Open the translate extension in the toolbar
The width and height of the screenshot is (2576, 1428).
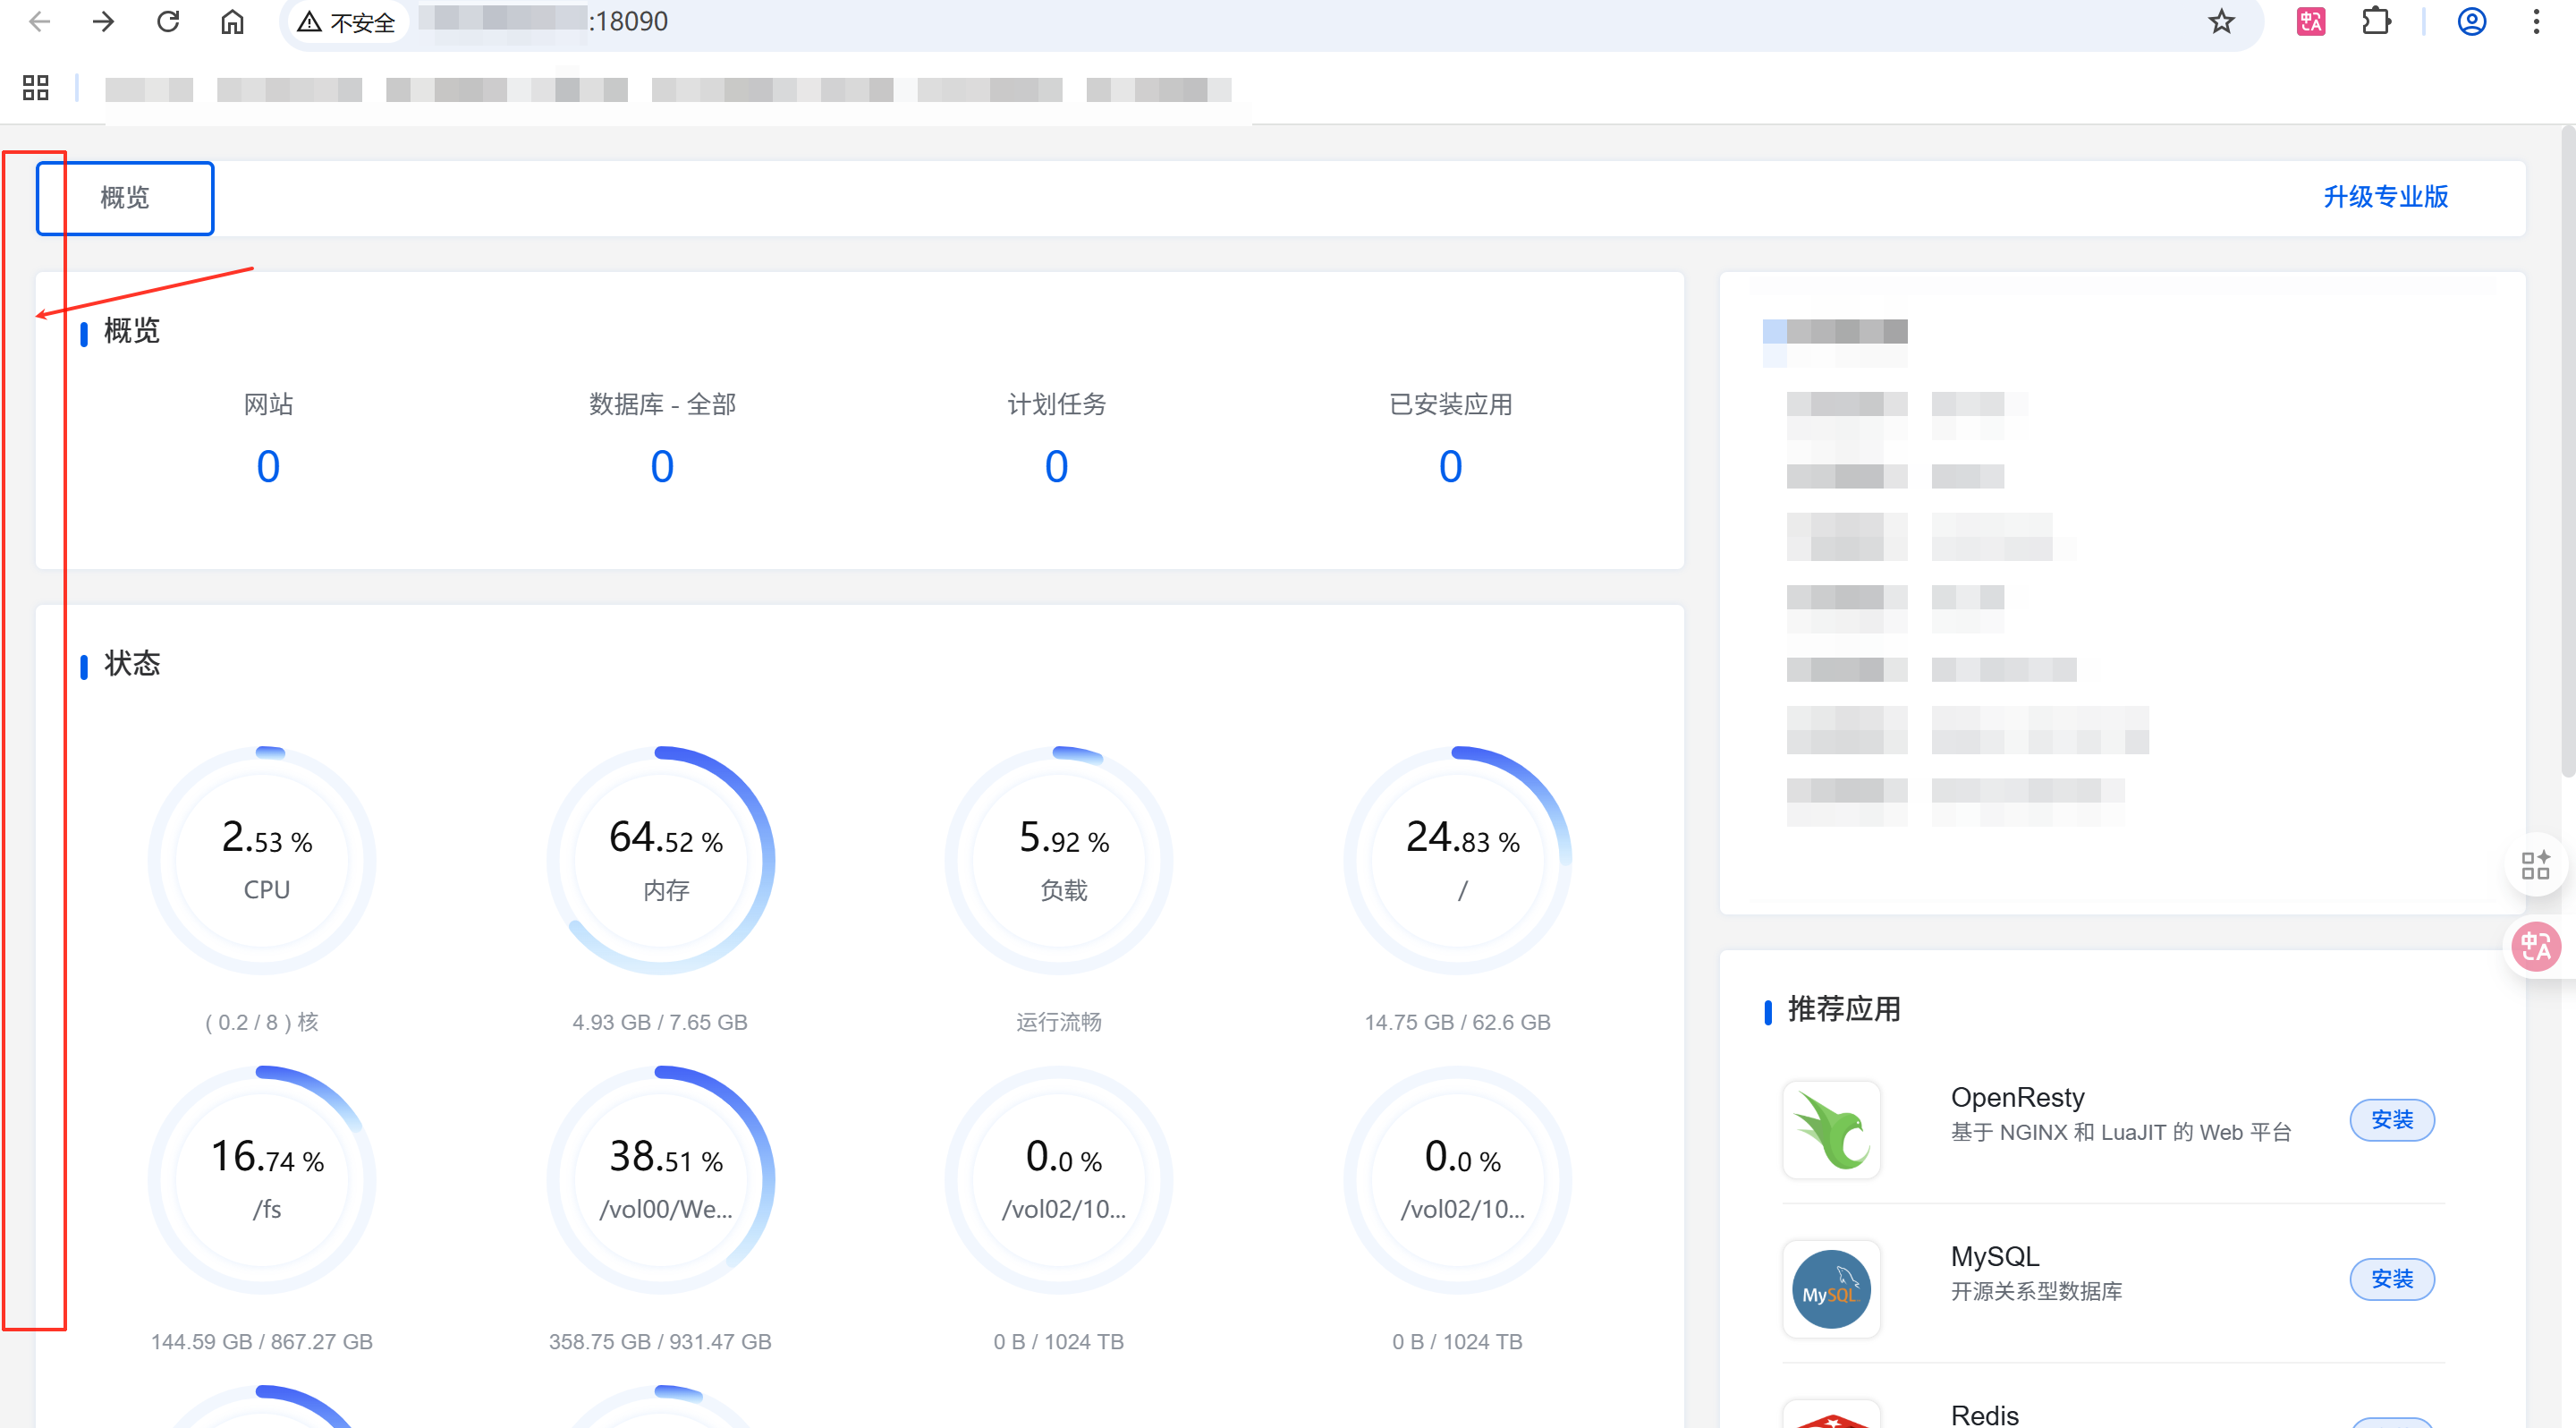[x=2310, y=21]
